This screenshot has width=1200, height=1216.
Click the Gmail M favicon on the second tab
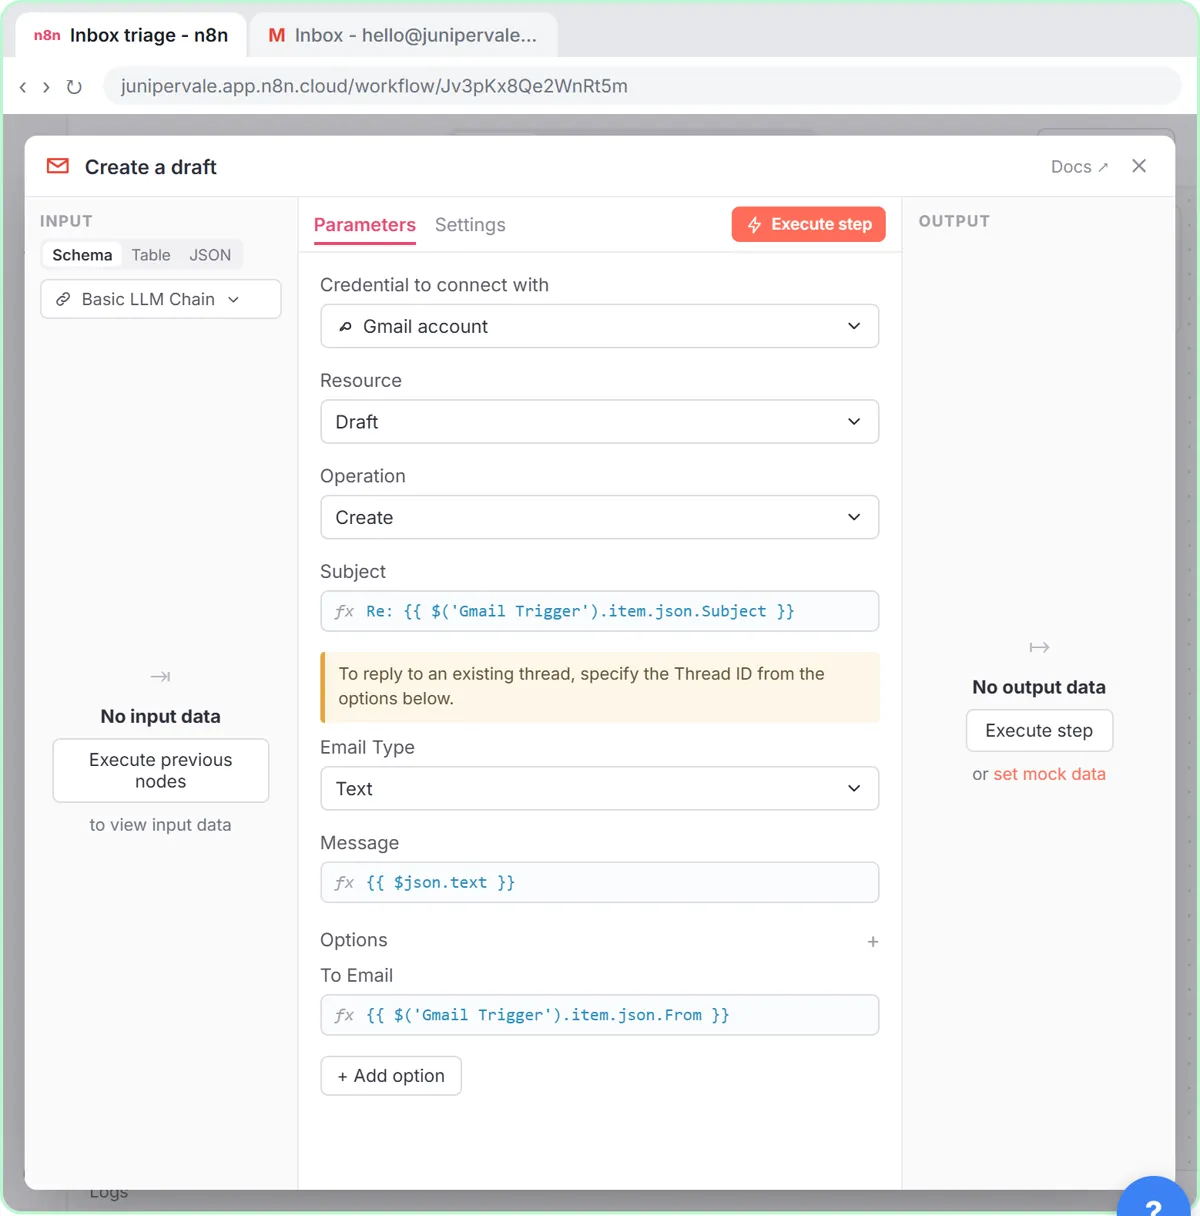pos(277,35)
